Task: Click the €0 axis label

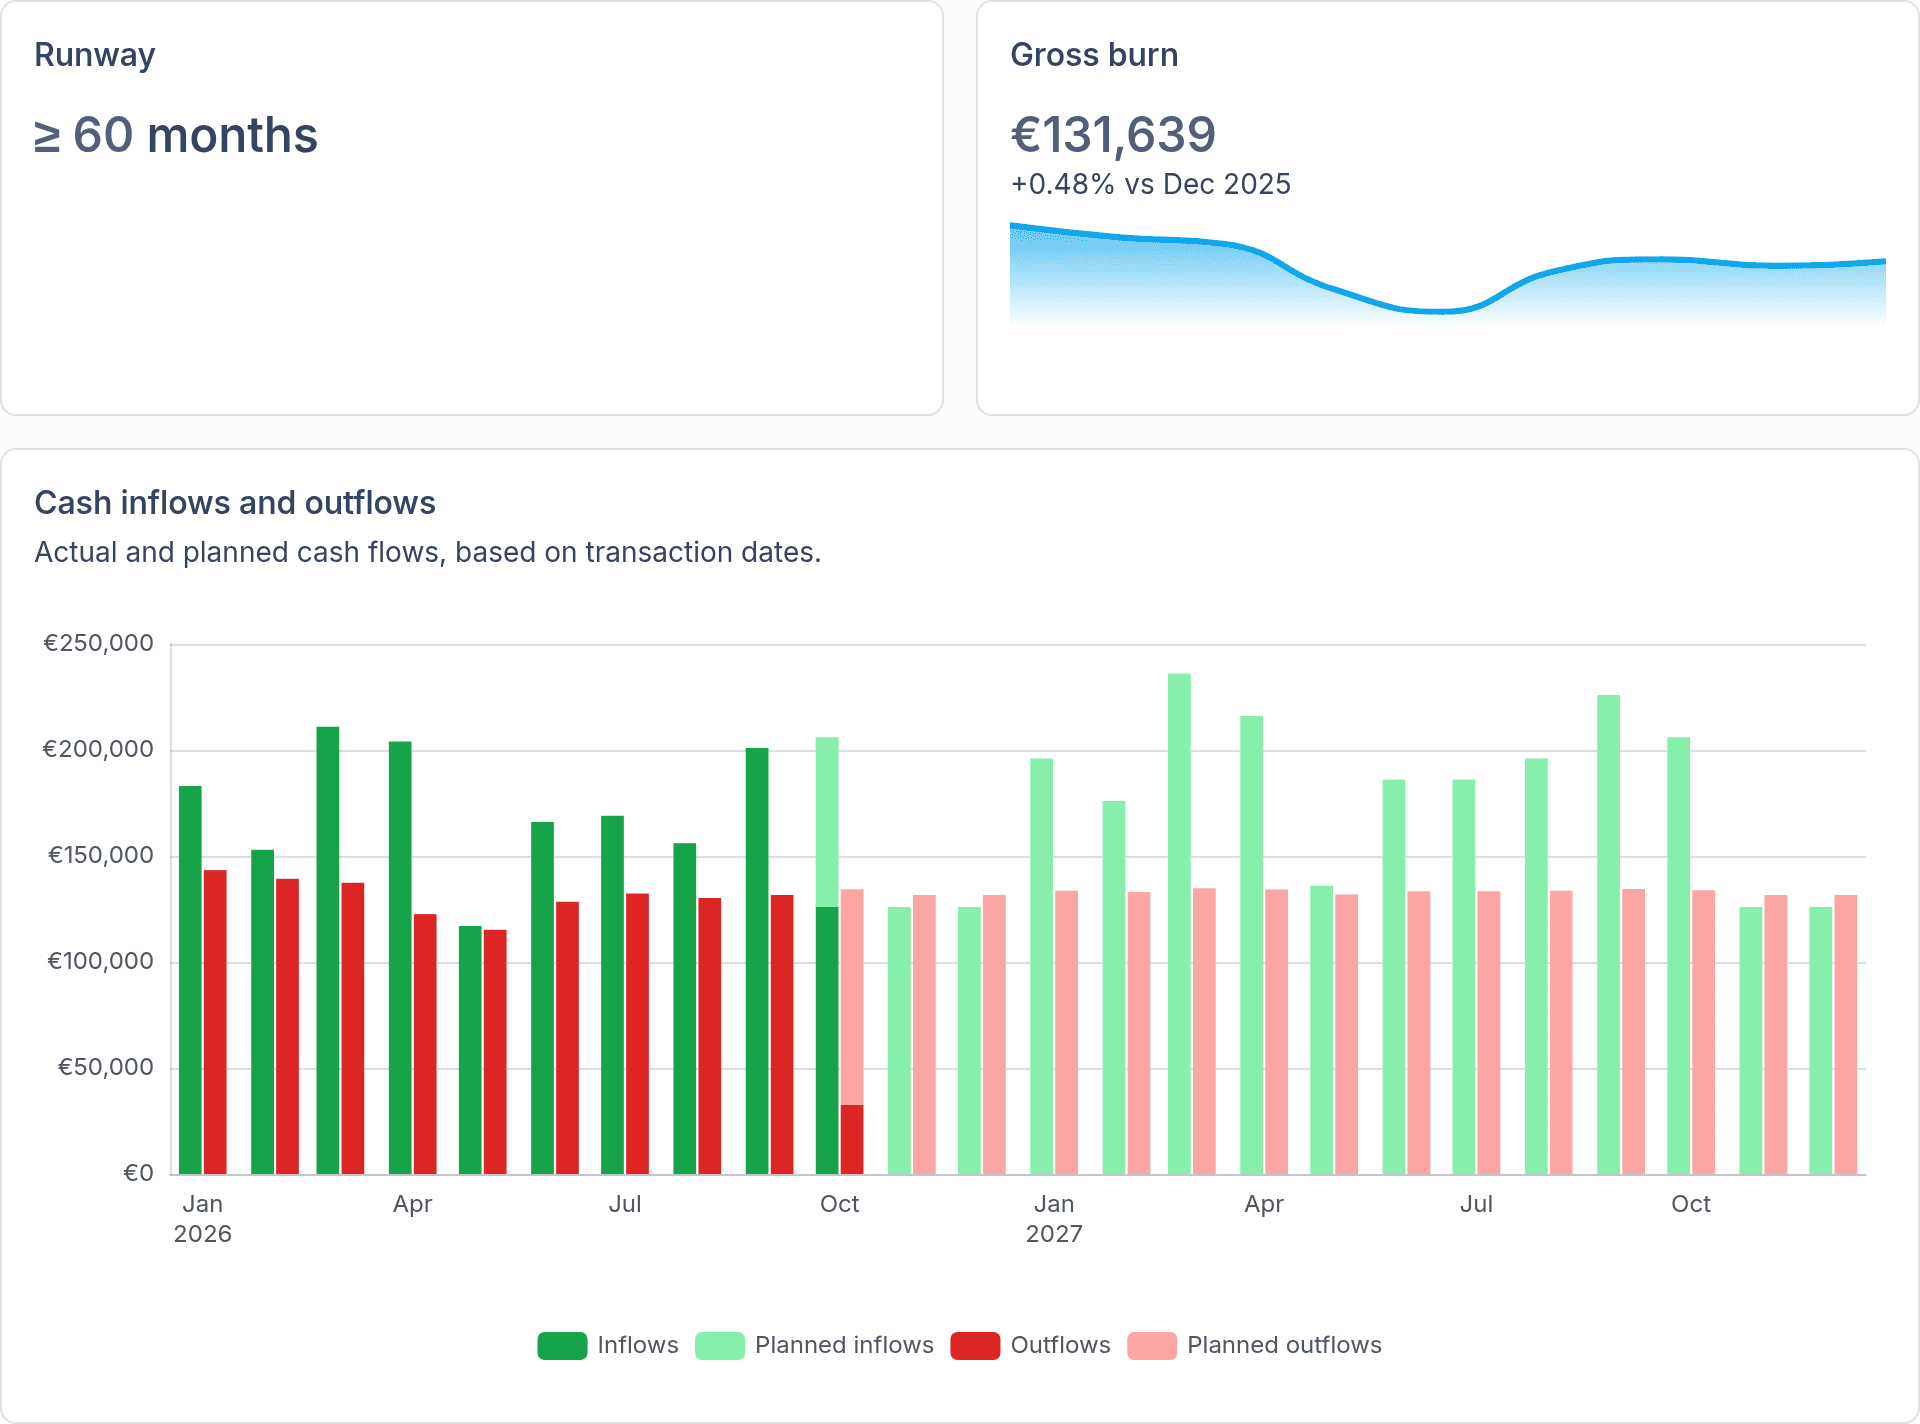Action: click(138, 1173)
